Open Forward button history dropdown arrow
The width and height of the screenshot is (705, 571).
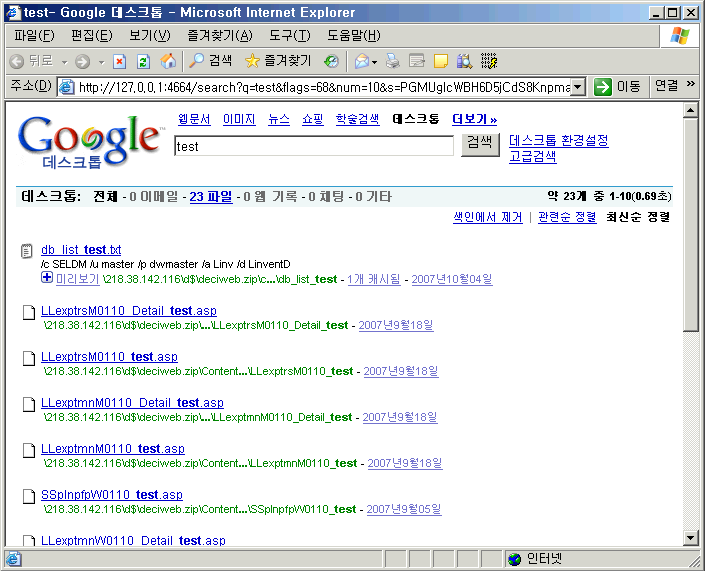[101, 62]
